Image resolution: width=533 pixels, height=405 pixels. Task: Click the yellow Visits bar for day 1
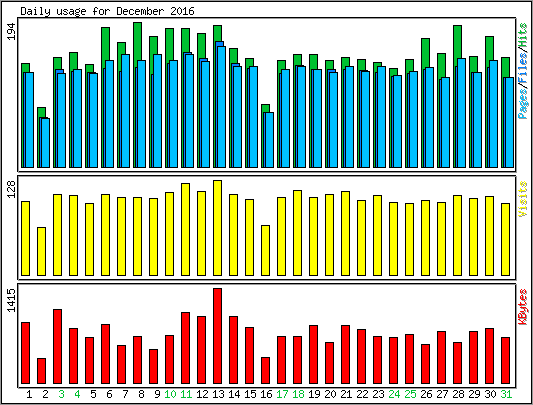point(25,238)
